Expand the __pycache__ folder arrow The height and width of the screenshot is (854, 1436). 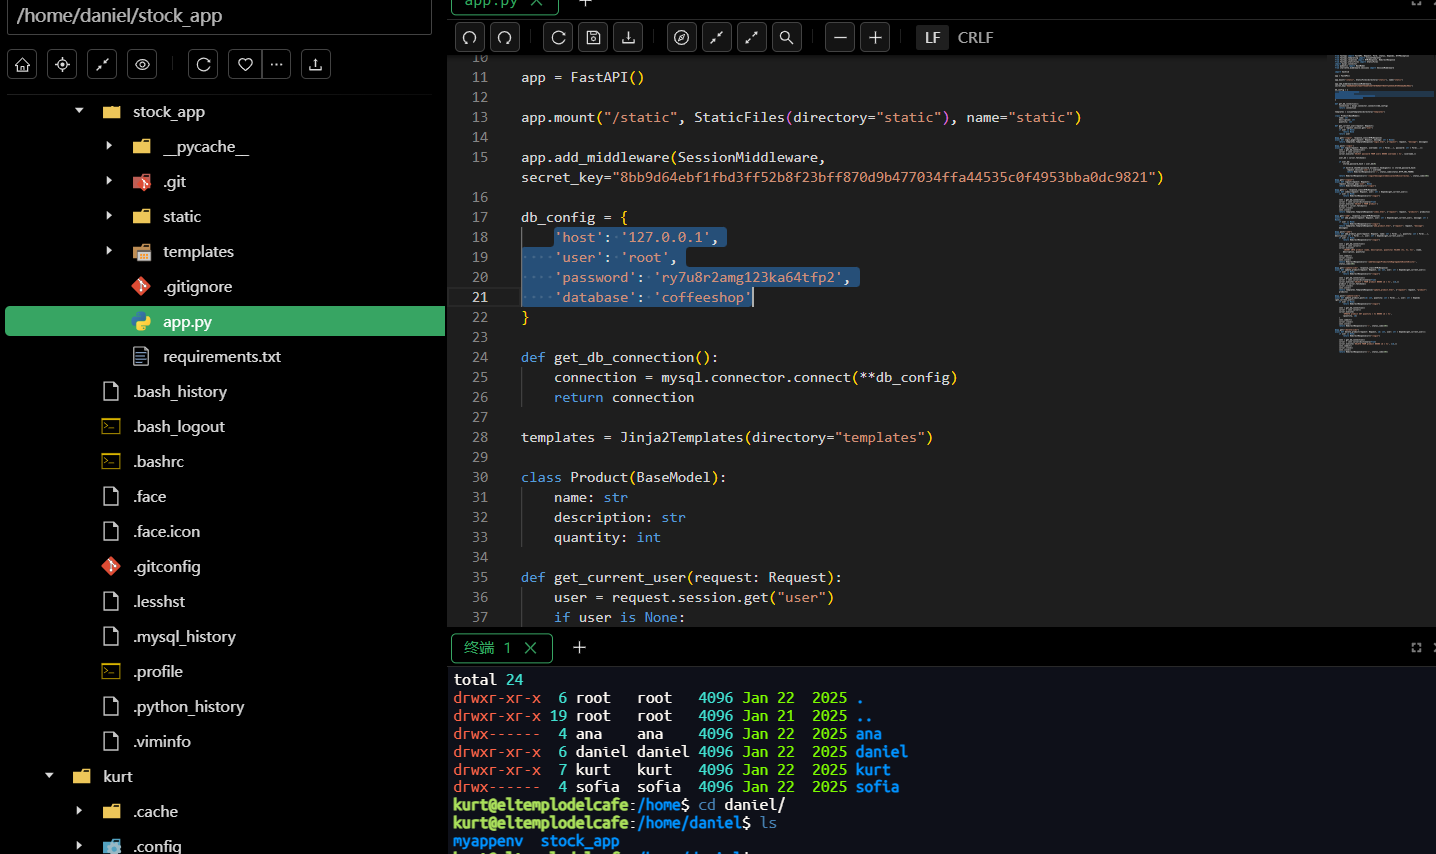(x=109, y=146)
